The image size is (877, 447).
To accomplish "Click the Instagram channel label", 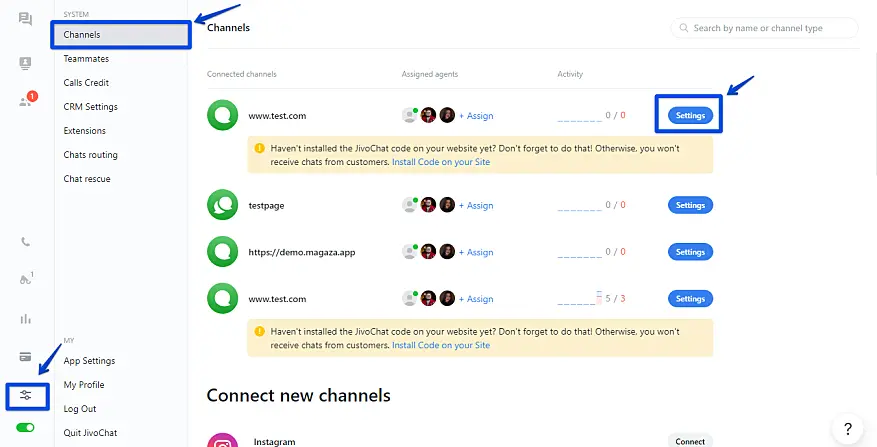I will pyautogui.click(x=274, y=442).
